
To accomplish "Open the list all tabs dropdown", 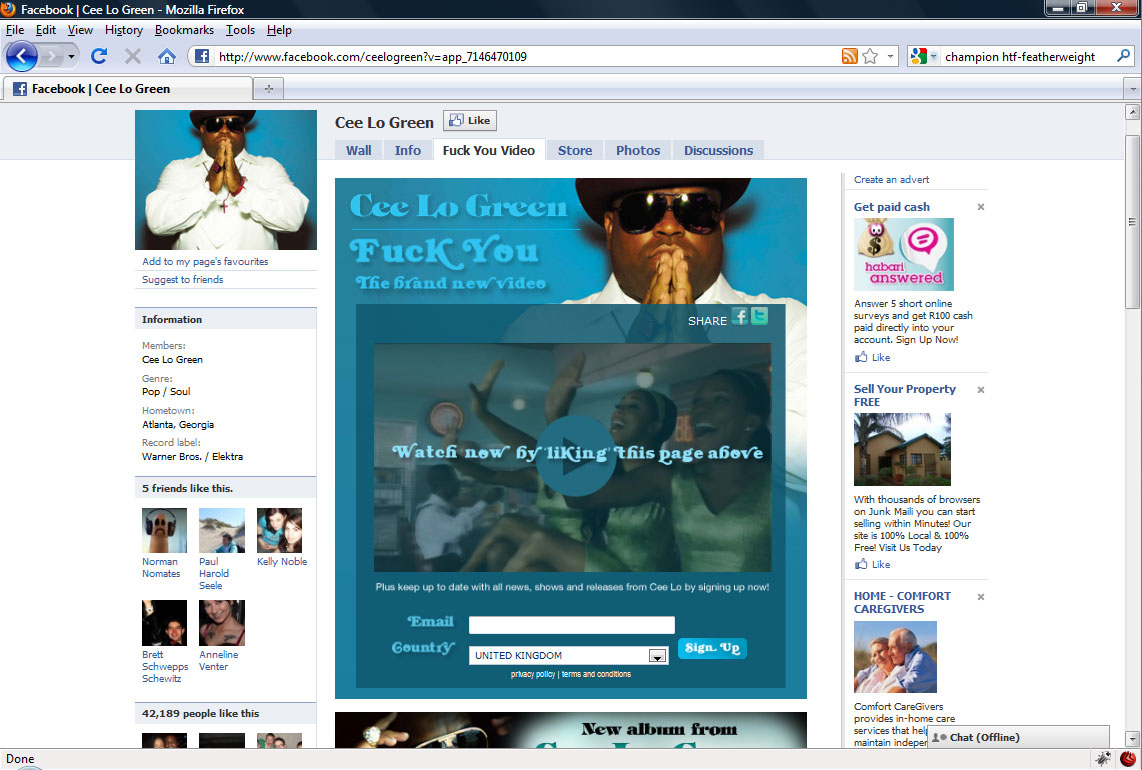I will coord(1132,89).
